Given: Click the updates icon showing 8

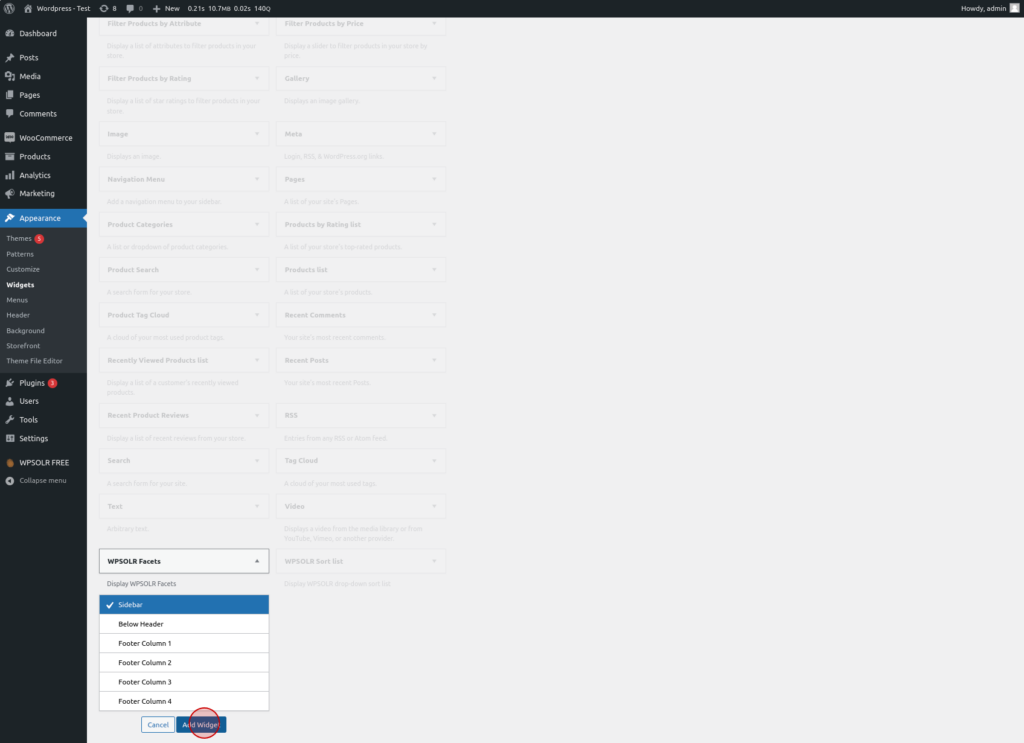Looking at the screenshot, I should [x=104, y=8].
